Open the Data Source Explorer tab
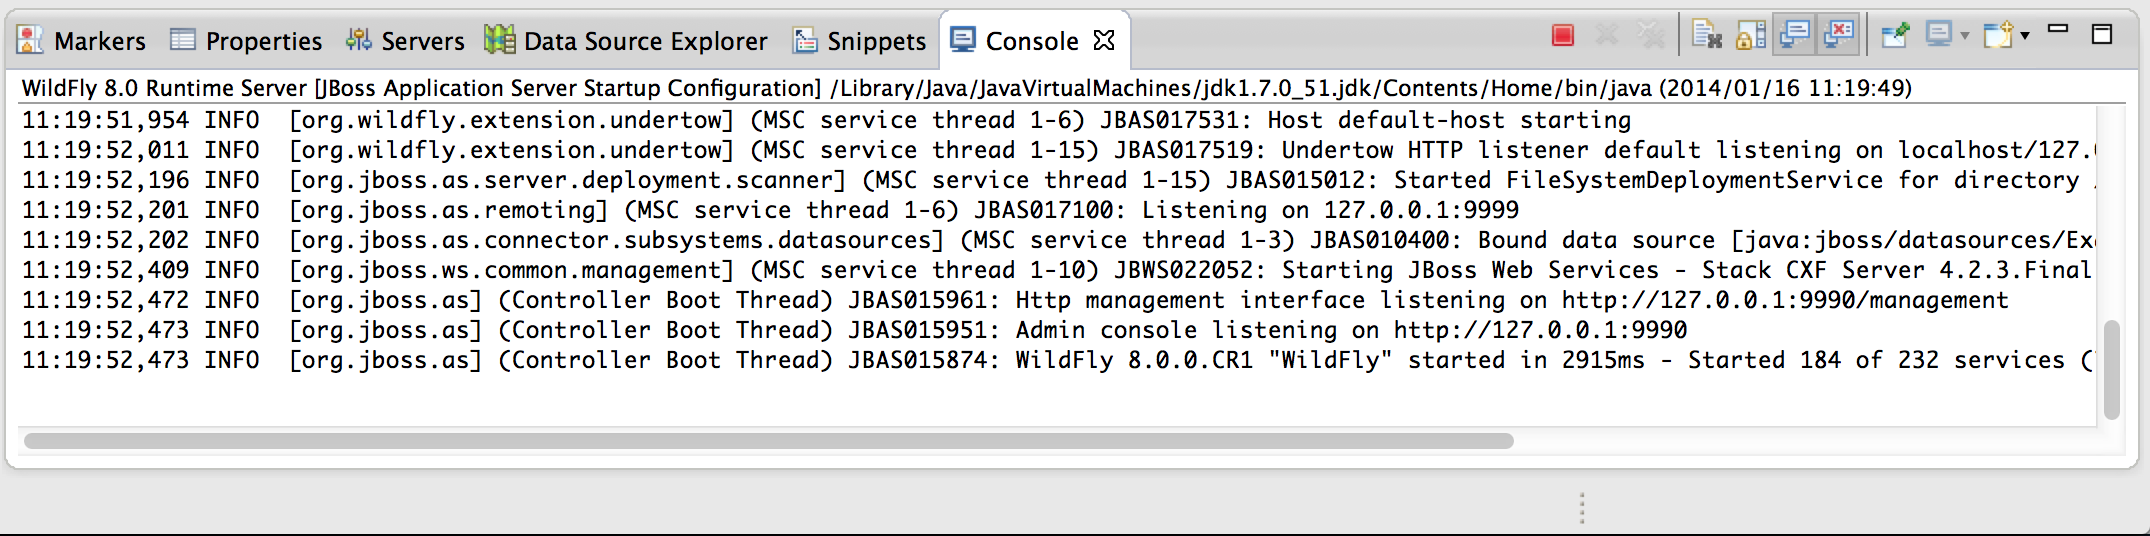This screenshot has width=2150, height=536. 626,41
